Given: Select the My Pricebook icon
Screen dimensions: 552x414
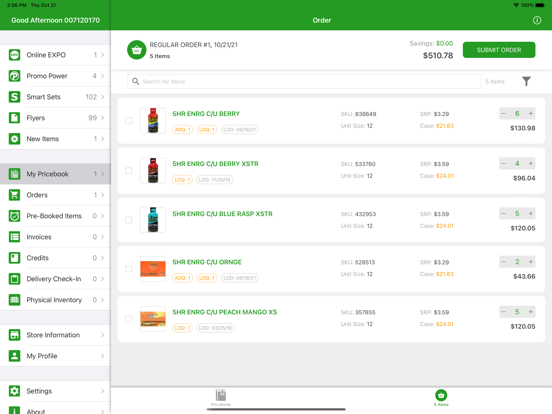Looking at the screenshot, I should (x=14, y=174).
